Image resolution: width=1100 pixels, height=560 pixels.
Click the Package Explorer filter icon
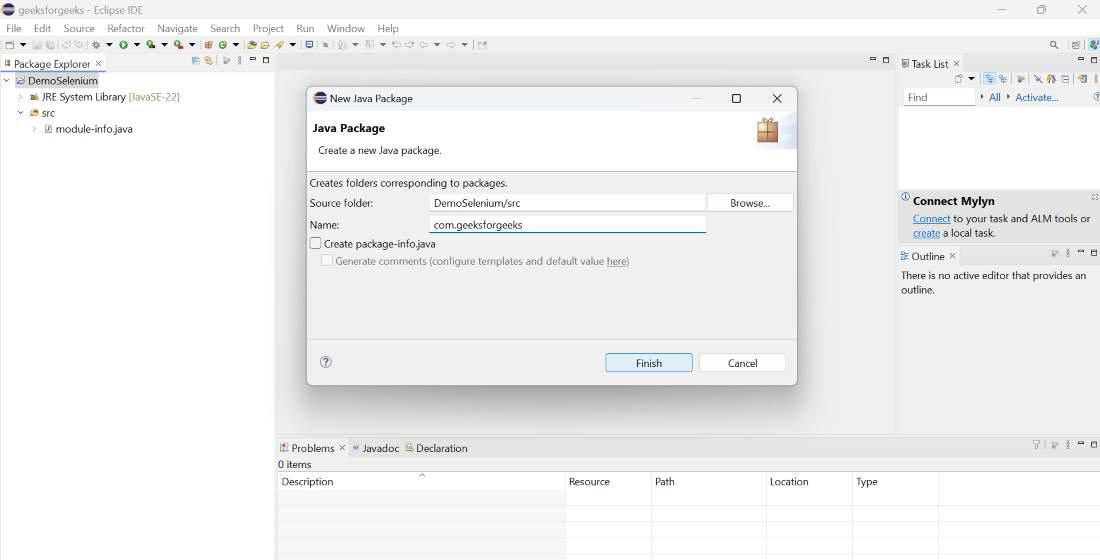(x=226, y=60)
